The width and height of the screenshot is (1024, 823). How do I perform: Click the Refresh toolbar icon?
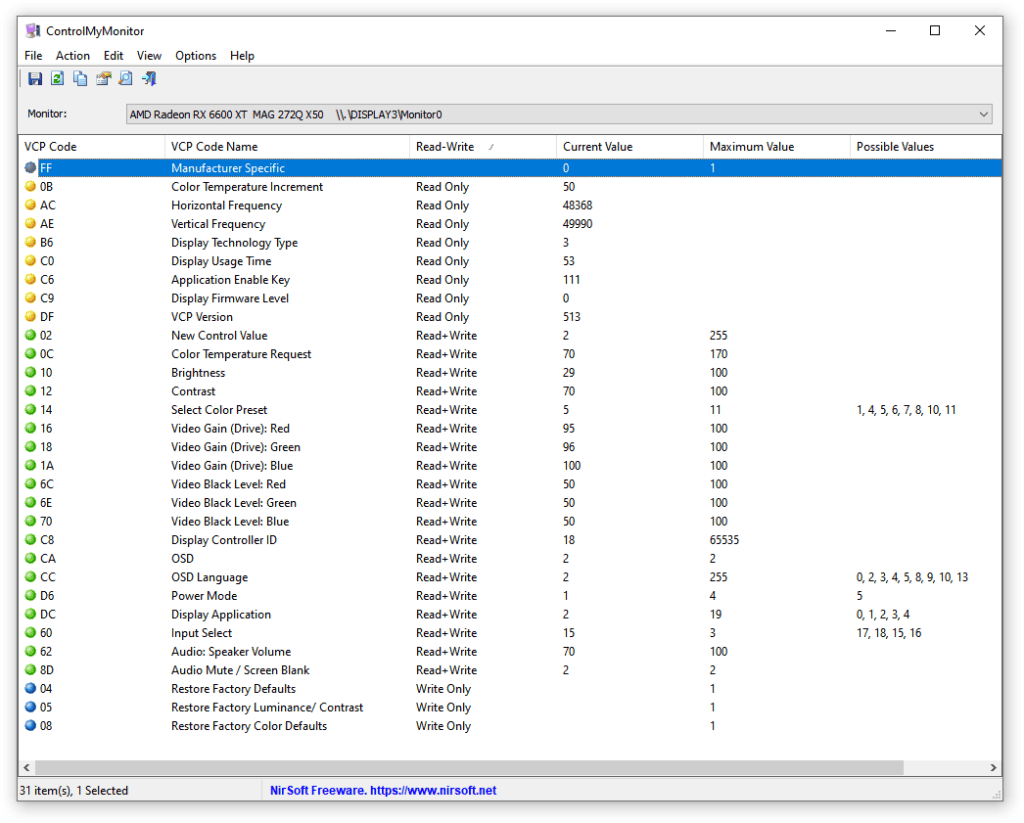[x=57, y=79]
